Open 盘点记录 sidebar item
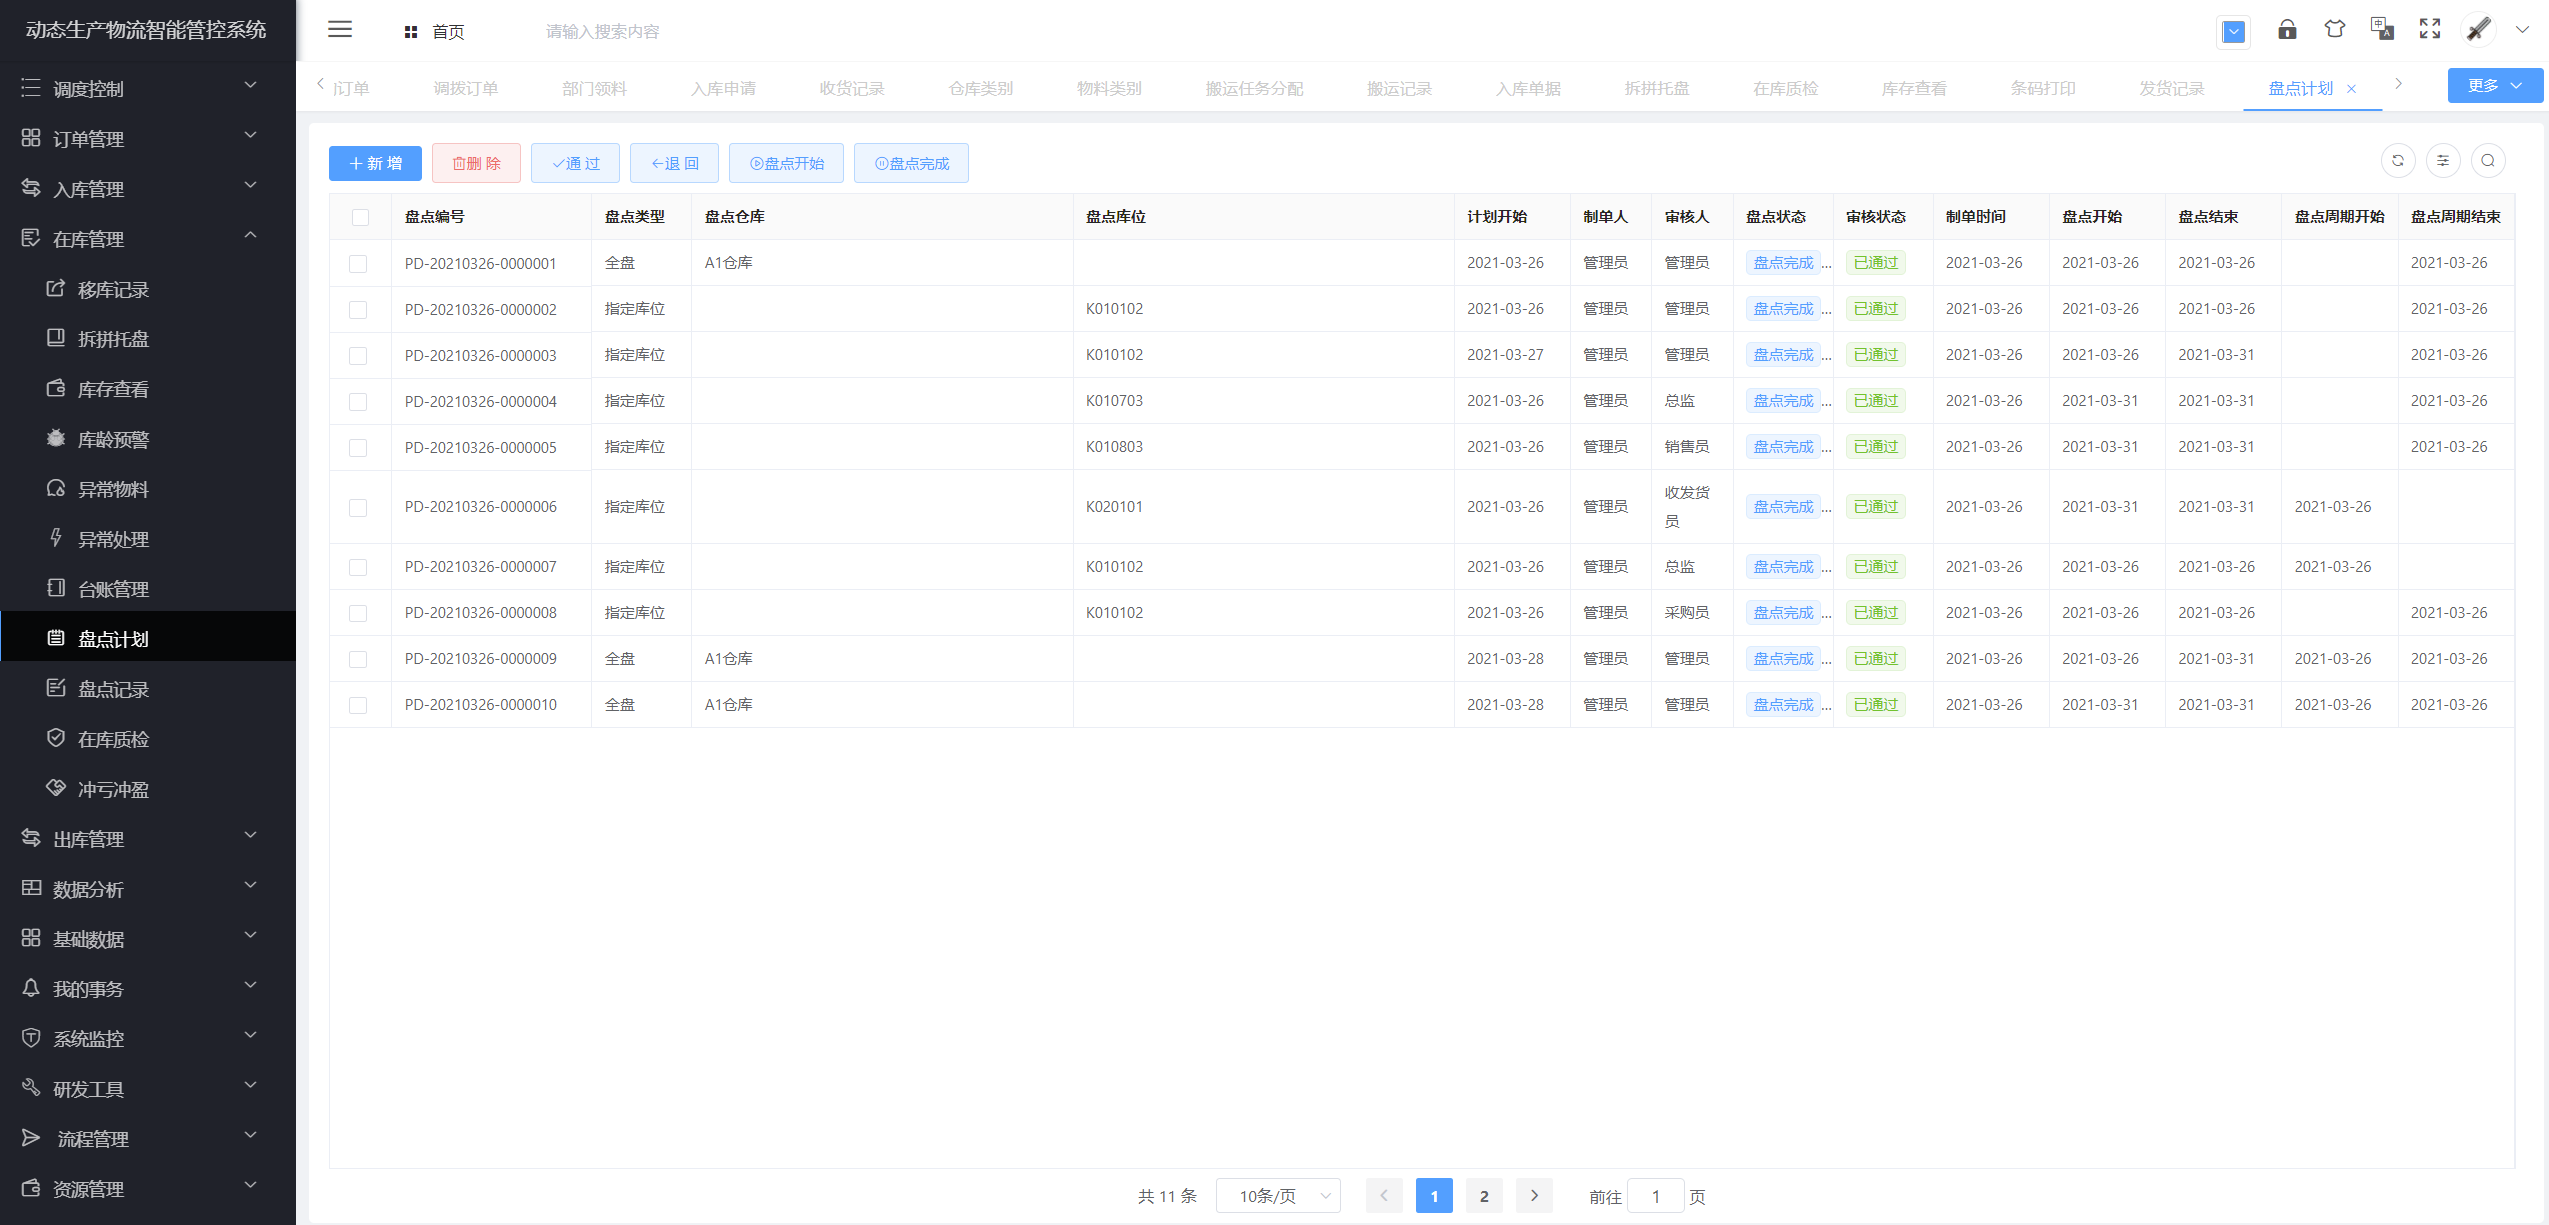This screenshot has width=2549, height=1225. tap(148, 689)
